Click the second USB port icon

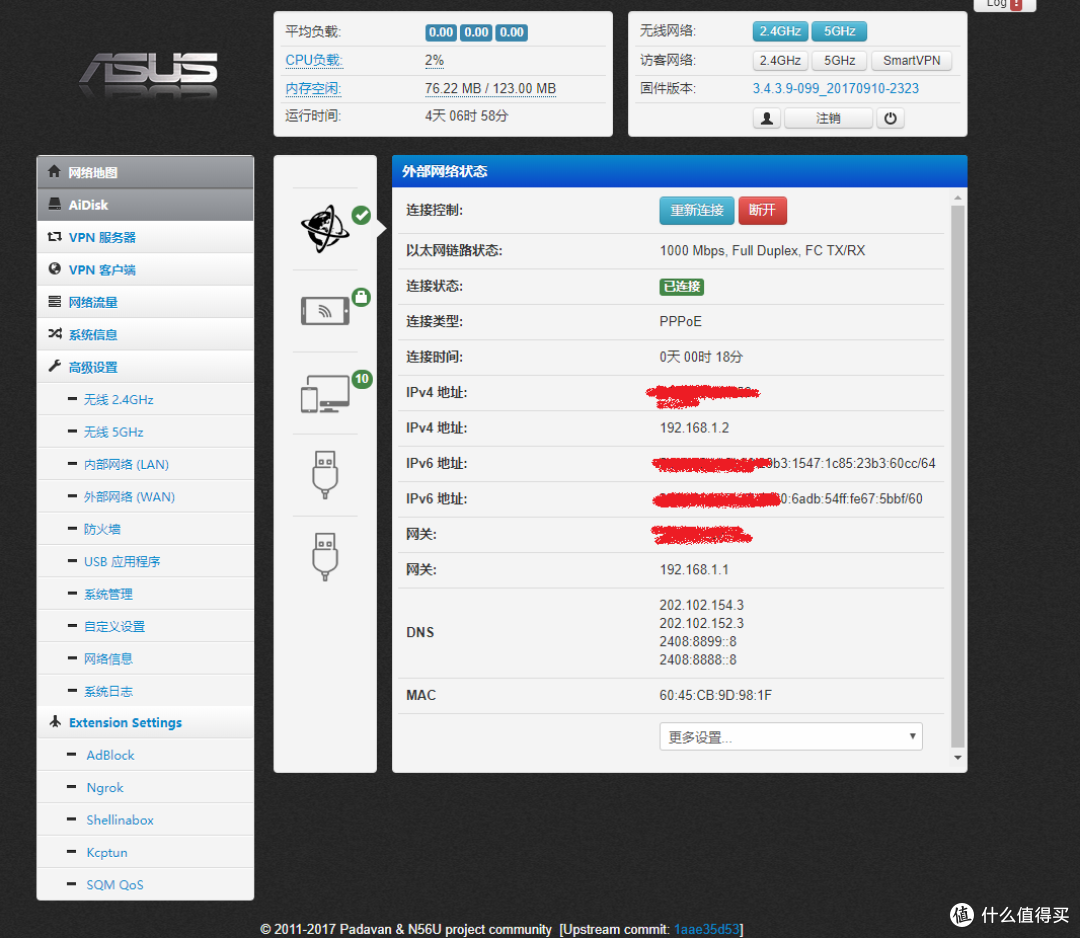[325, 556]
